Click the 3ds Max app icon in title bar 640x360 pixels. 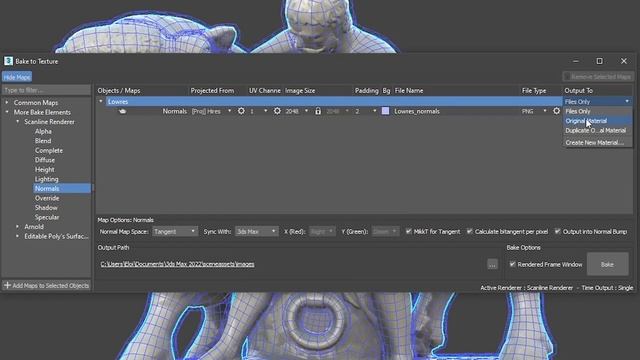point(8,61)
